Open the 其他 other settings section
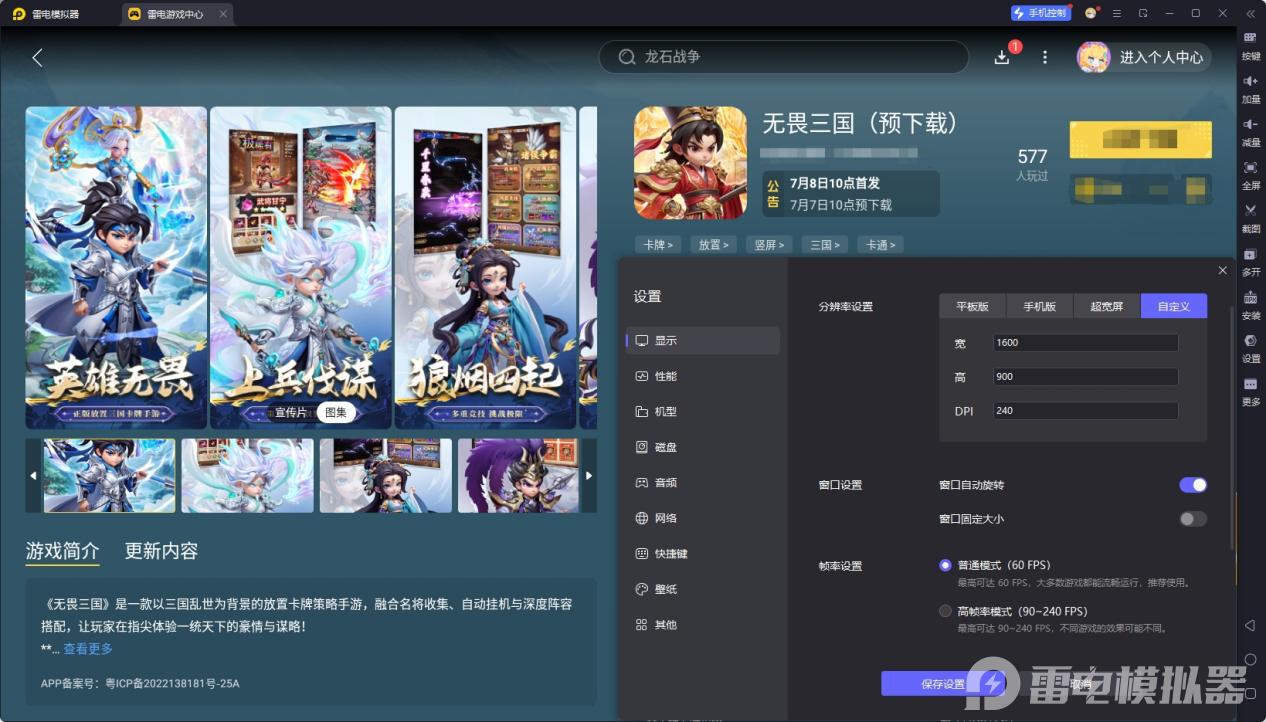 pyautogui.click(x=703, y=624)
